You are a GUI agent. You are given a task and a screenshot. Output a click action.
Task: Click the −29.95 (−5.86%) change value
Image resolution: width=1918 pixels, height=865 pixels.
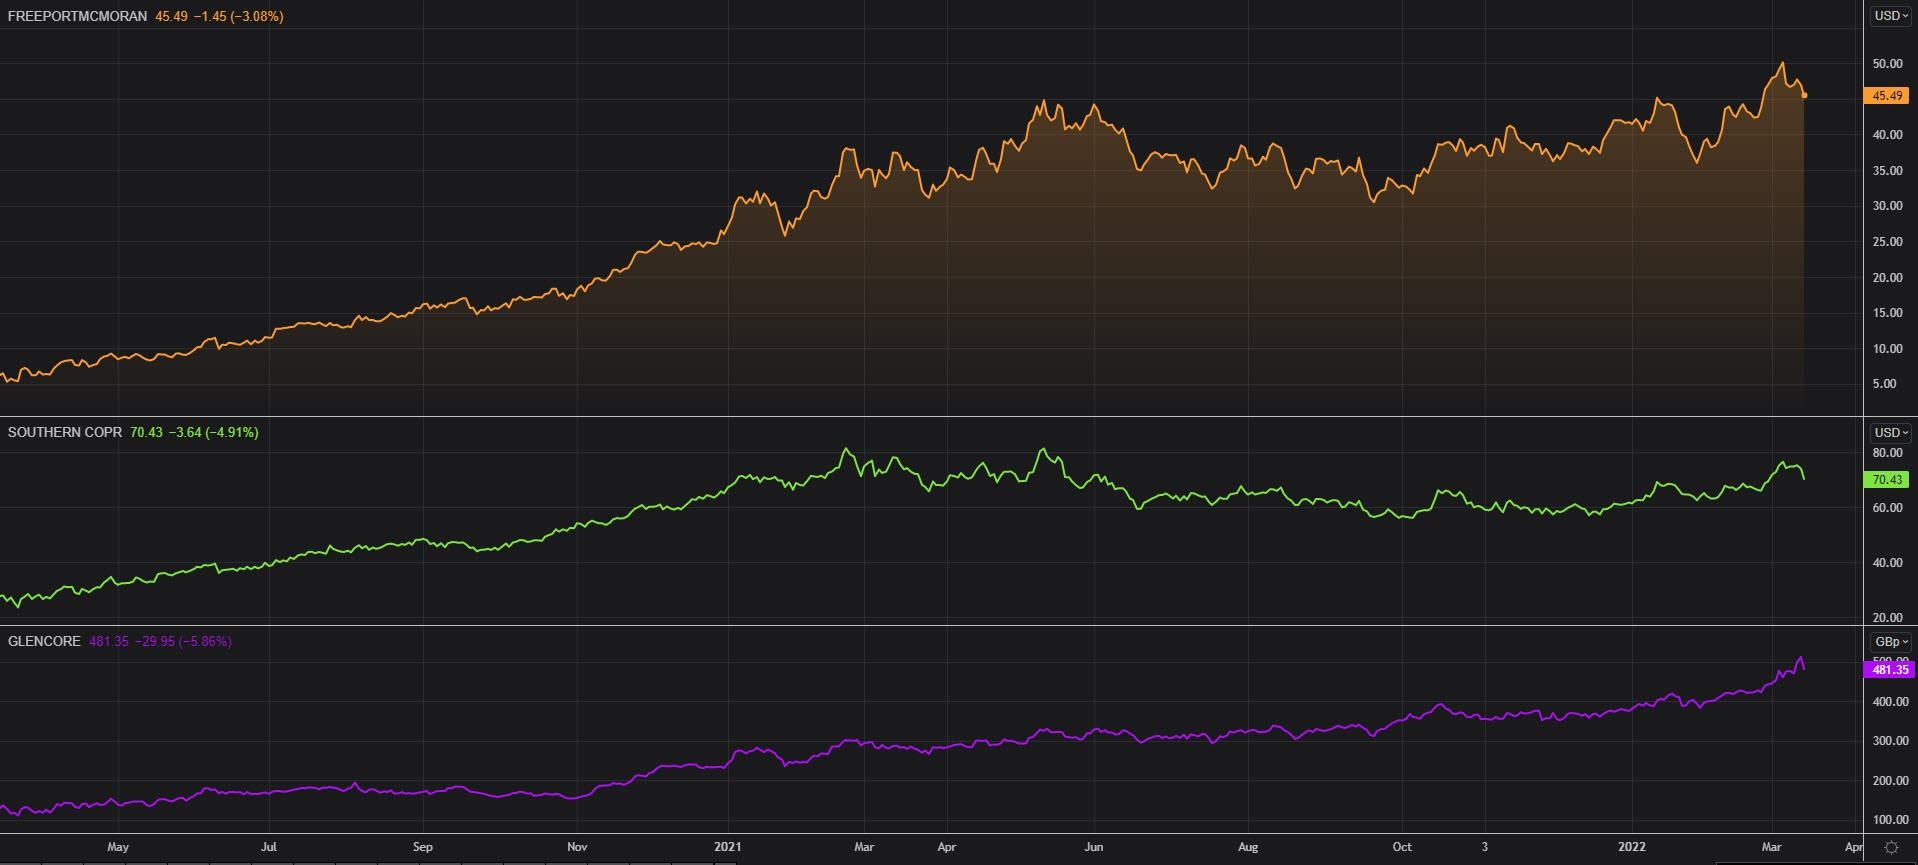(x=183, y=642)
